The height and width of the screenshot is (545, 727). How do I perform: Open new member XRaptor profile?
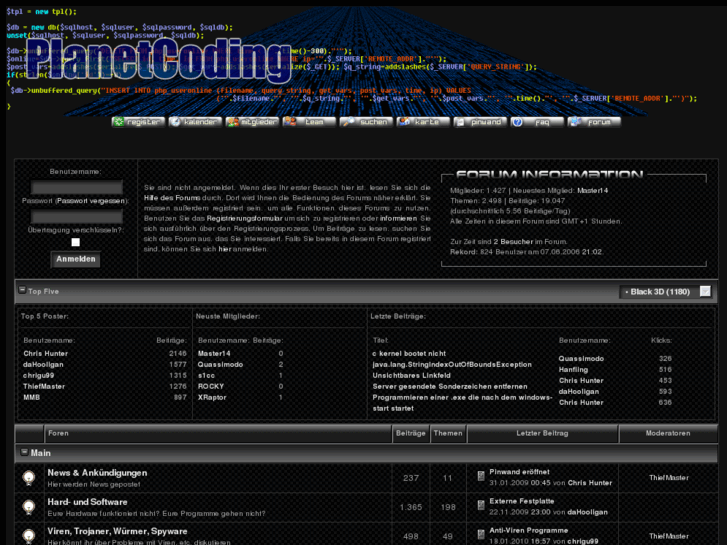click(212, 398)
